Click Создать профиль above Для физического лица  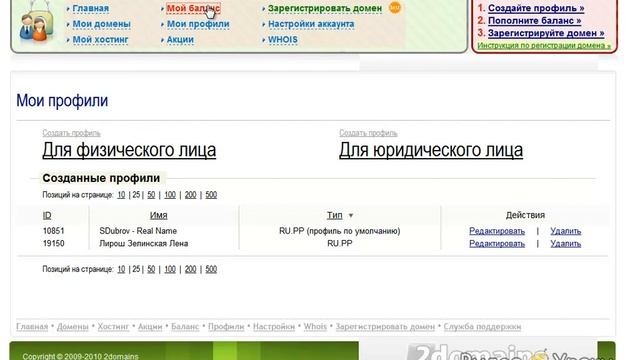71,133
